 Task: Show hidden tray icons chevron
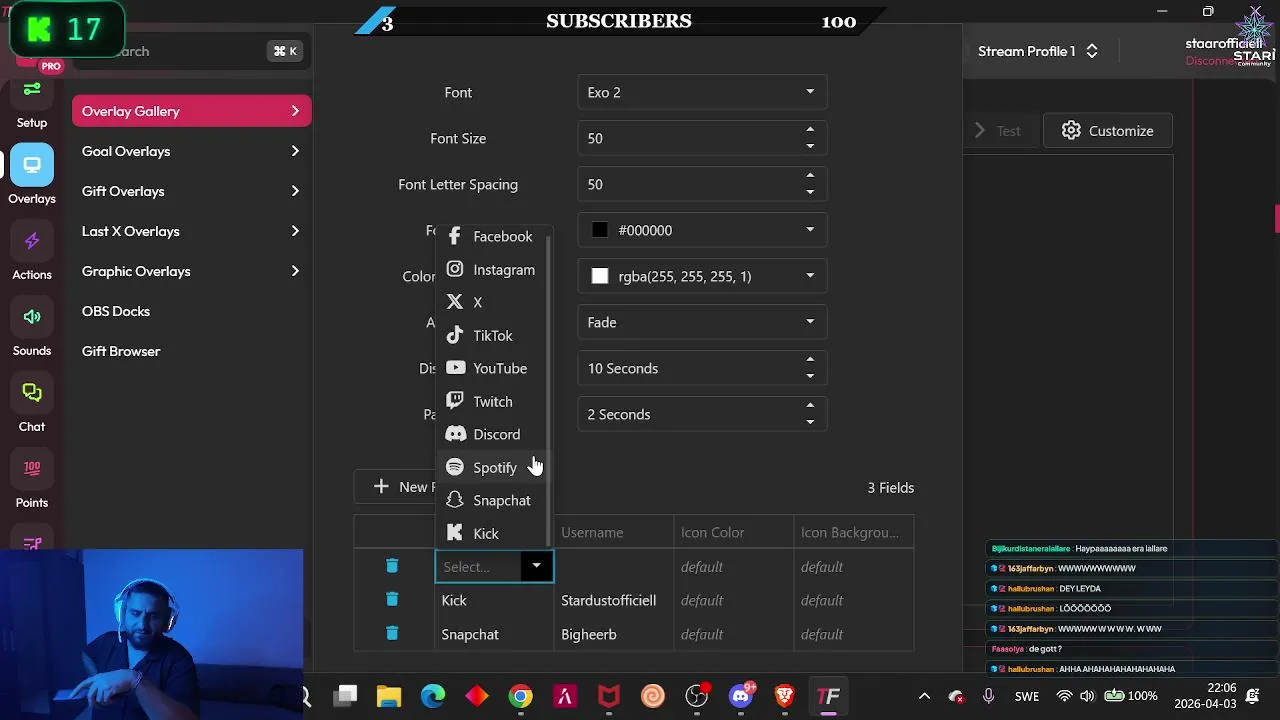pyautogui.click(x=924, y=696)
